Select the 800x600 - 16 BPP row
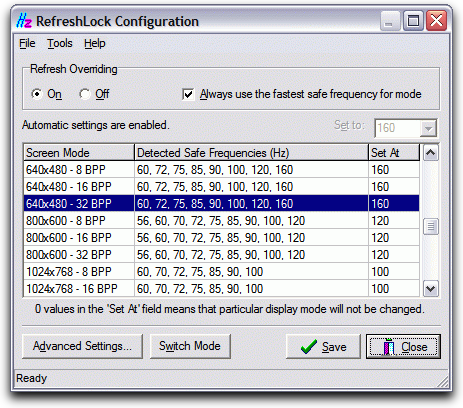The image size is (463, 408). (x=222, y=238)
